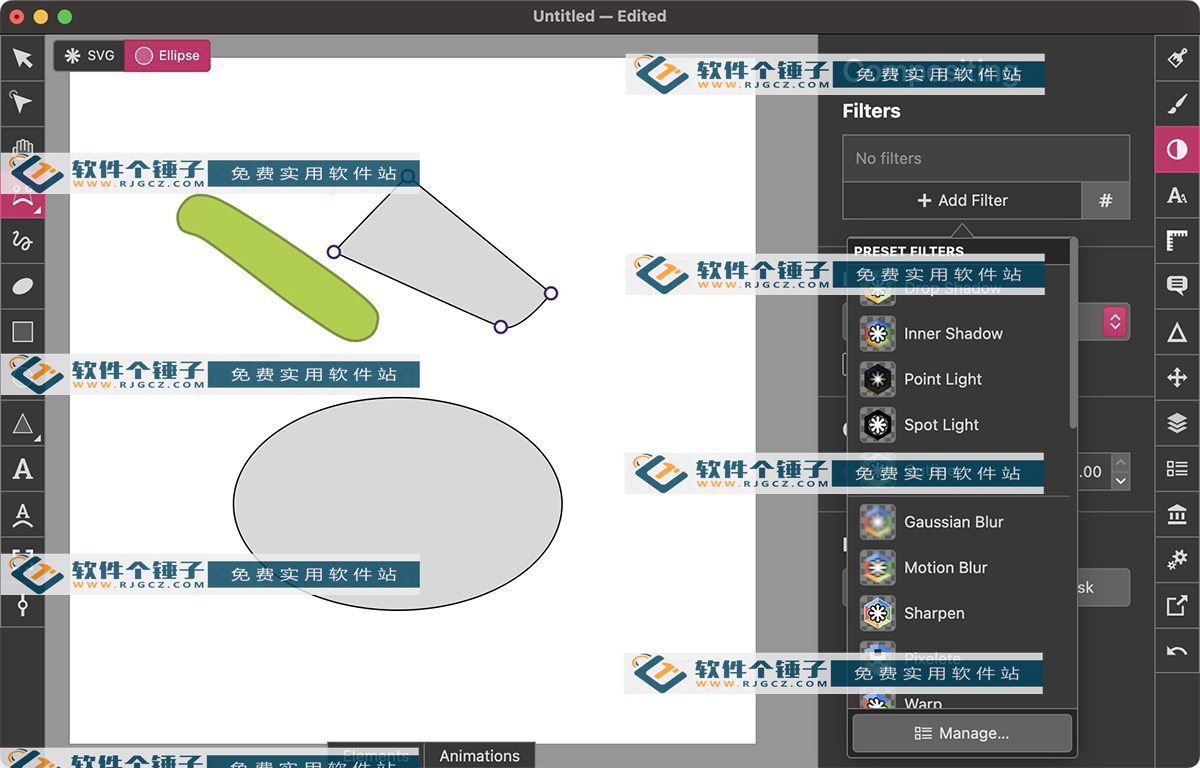1200x768 pixels.
Task: Select the triangle polygon tool
Action: (22, 424)
